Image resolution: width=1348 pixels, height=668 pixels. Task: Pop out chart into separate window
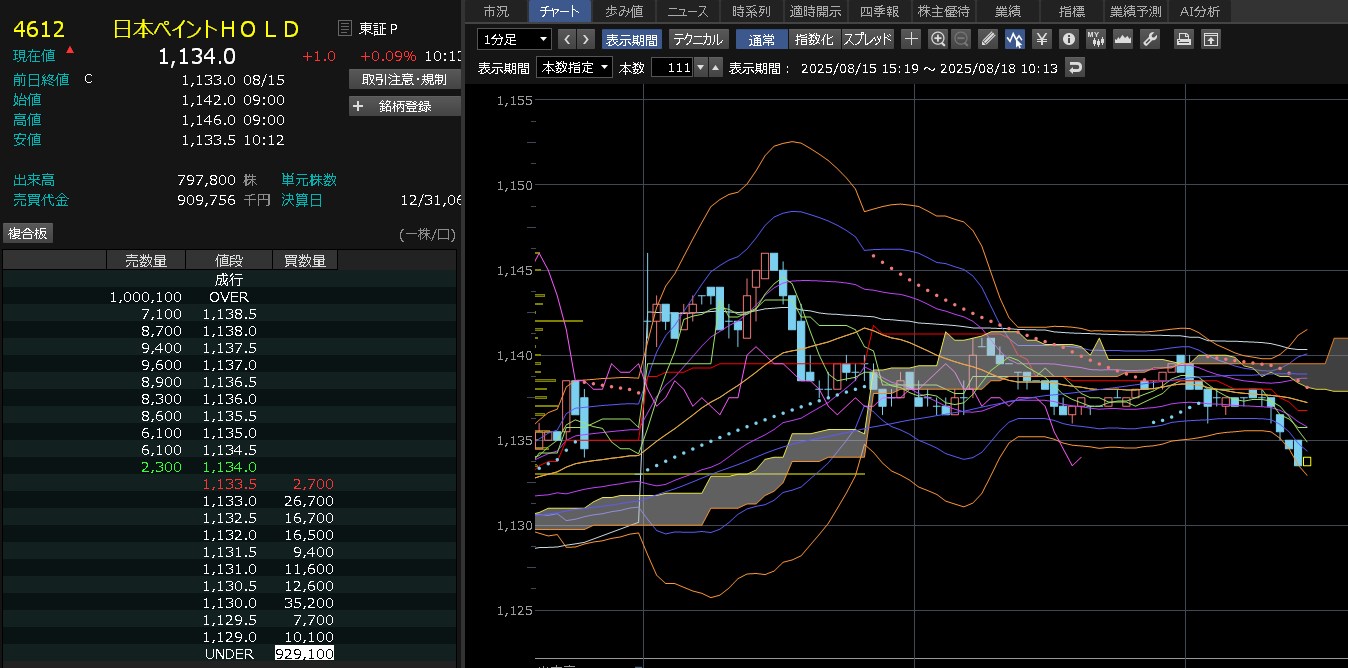(1210, 39)
